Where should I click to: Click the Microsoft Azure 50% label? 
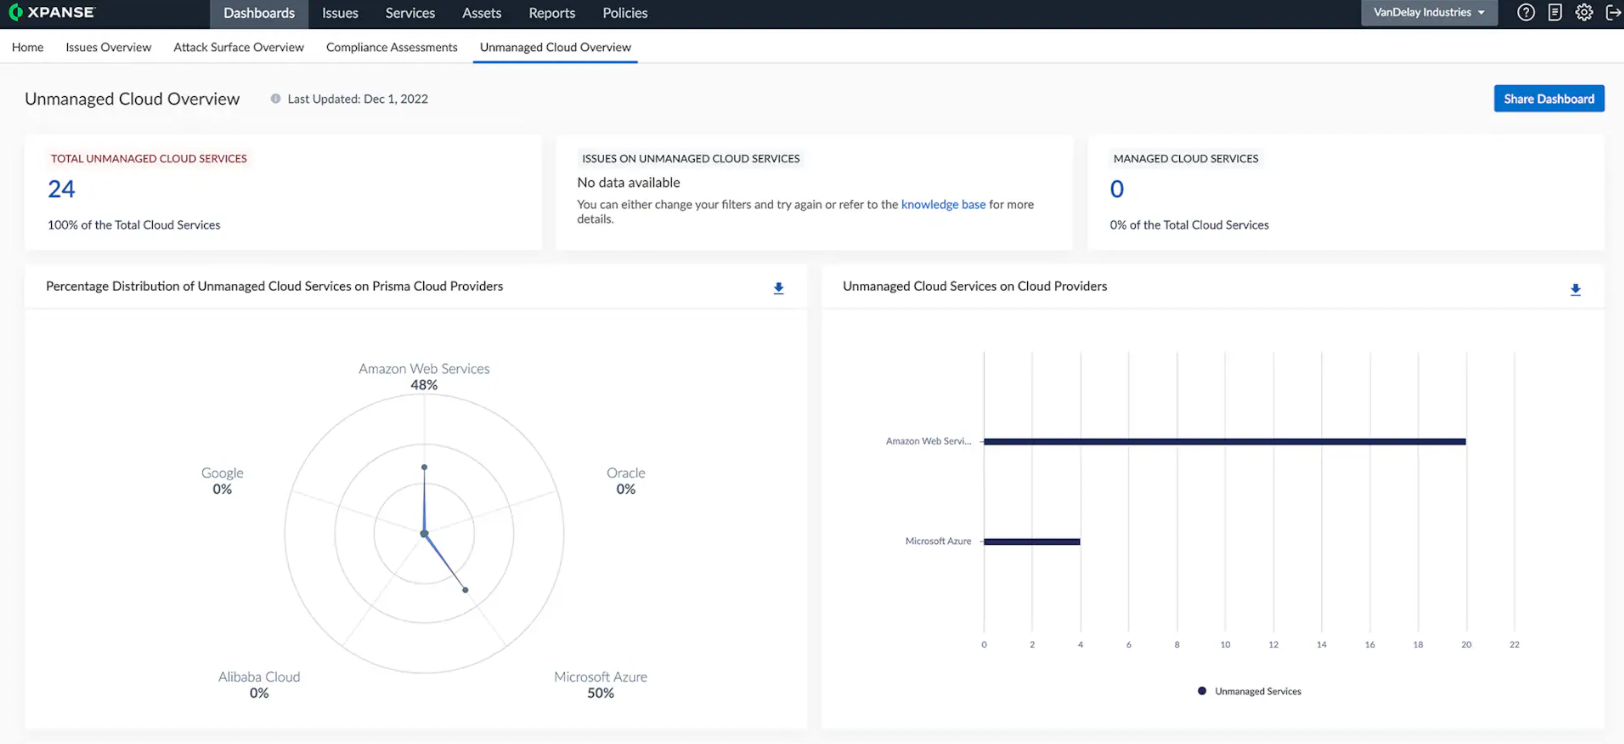pos(601,685)
